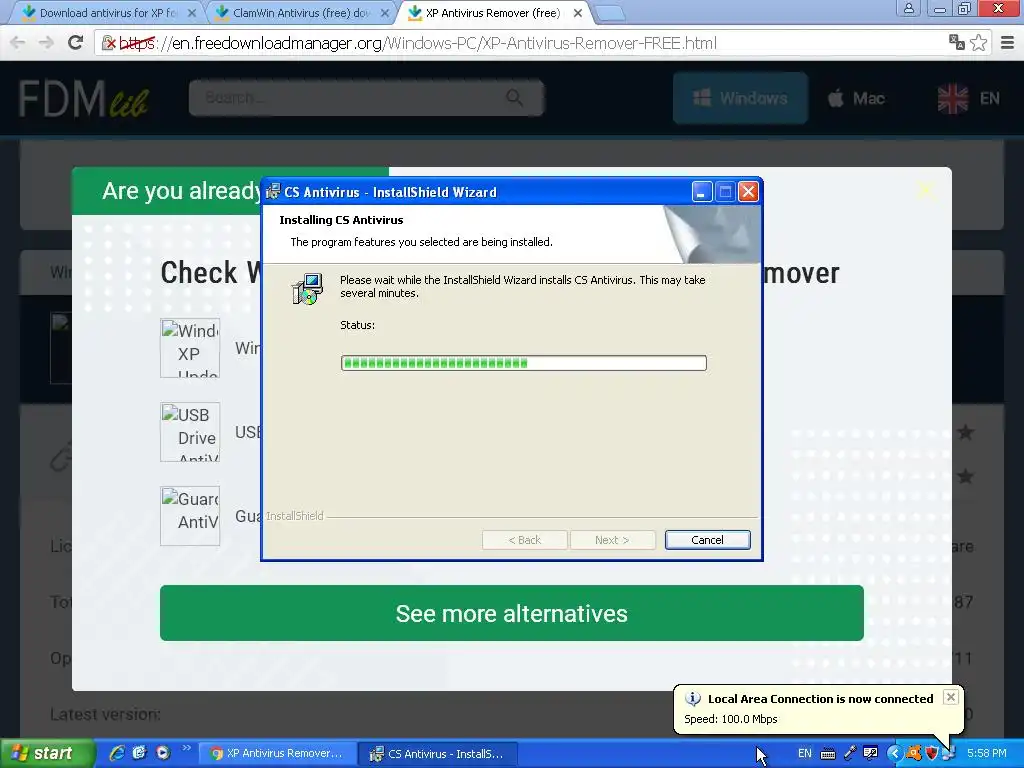Click the EN language bar indicator

click(x=805, y=754)
